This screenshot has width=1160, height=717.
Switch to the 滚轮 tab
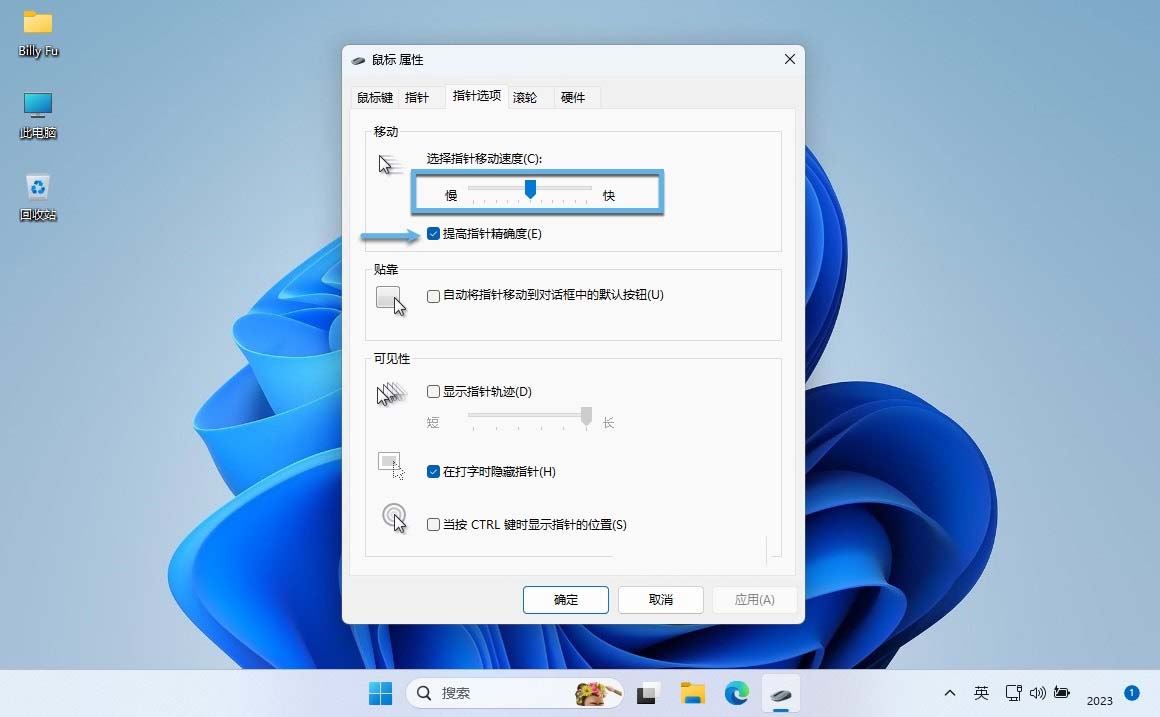[527, 97]
